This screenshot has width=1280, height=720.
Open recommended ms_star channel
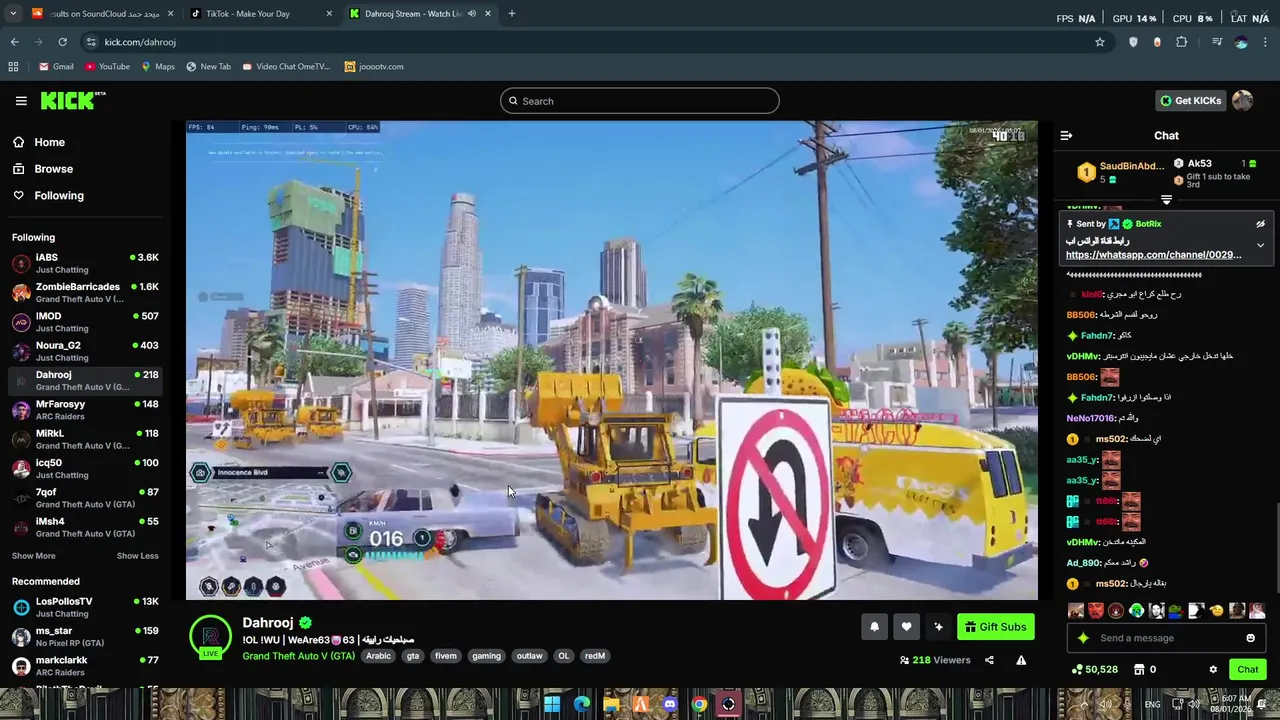[85, 636]
